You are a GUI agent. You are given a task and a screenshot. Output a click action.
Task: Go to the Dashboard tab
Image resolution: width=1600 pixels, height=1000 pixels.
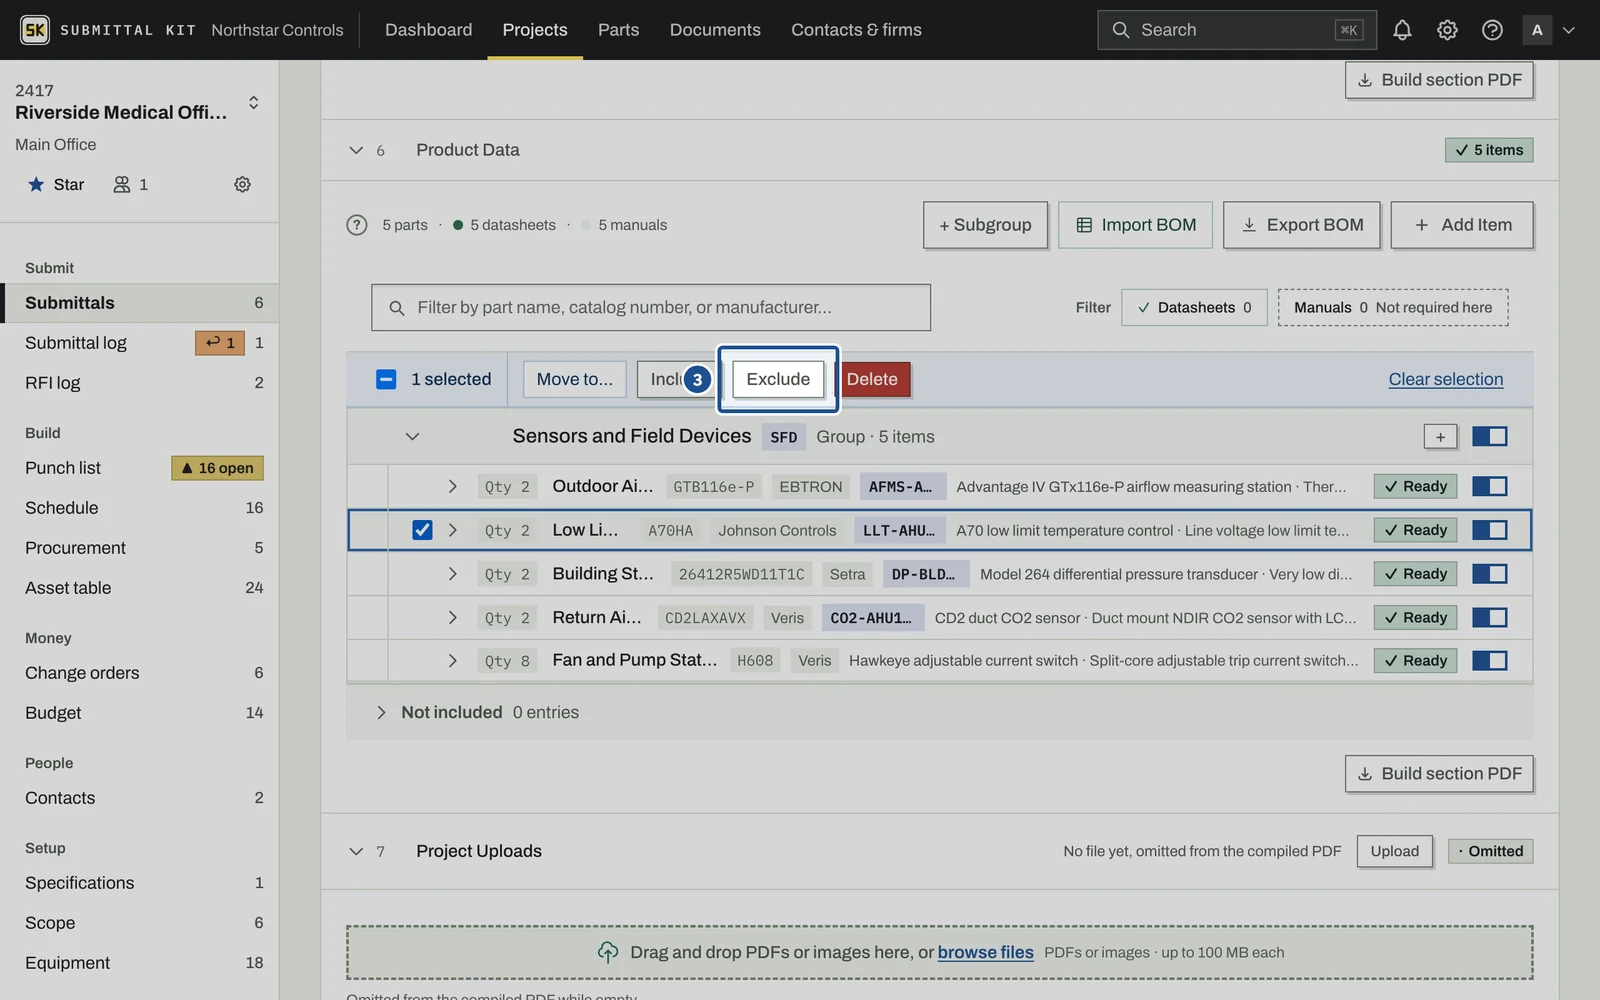tap(428, 30)
